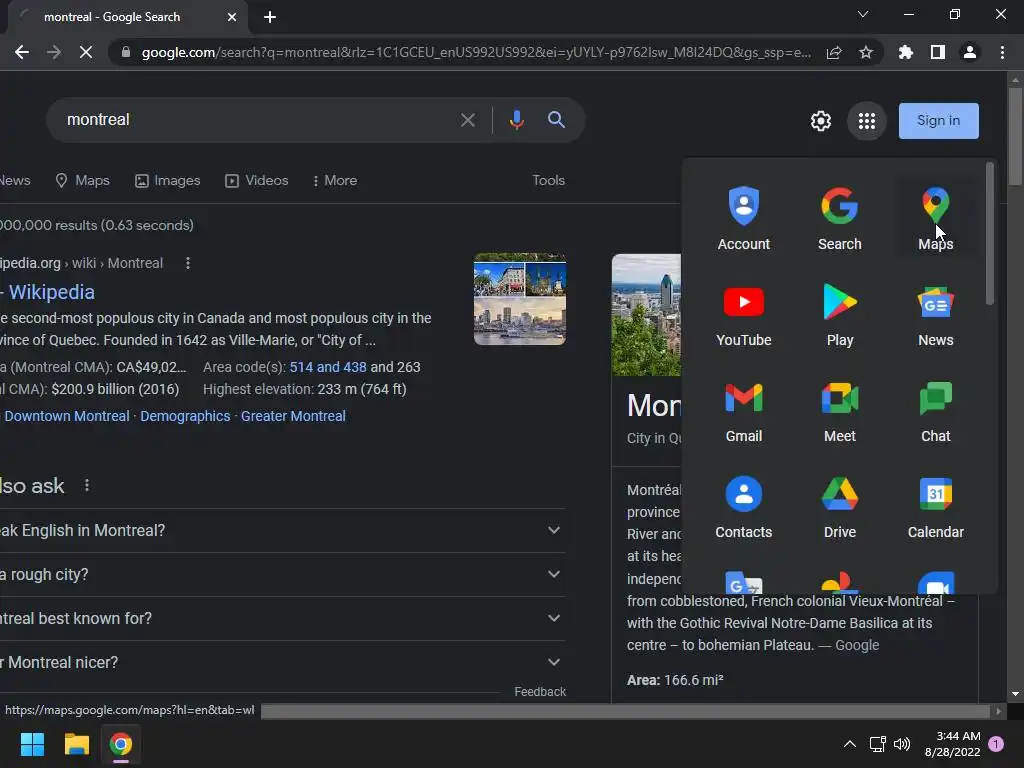Open Chrome three-dot menu

[x=1002, y=52]
